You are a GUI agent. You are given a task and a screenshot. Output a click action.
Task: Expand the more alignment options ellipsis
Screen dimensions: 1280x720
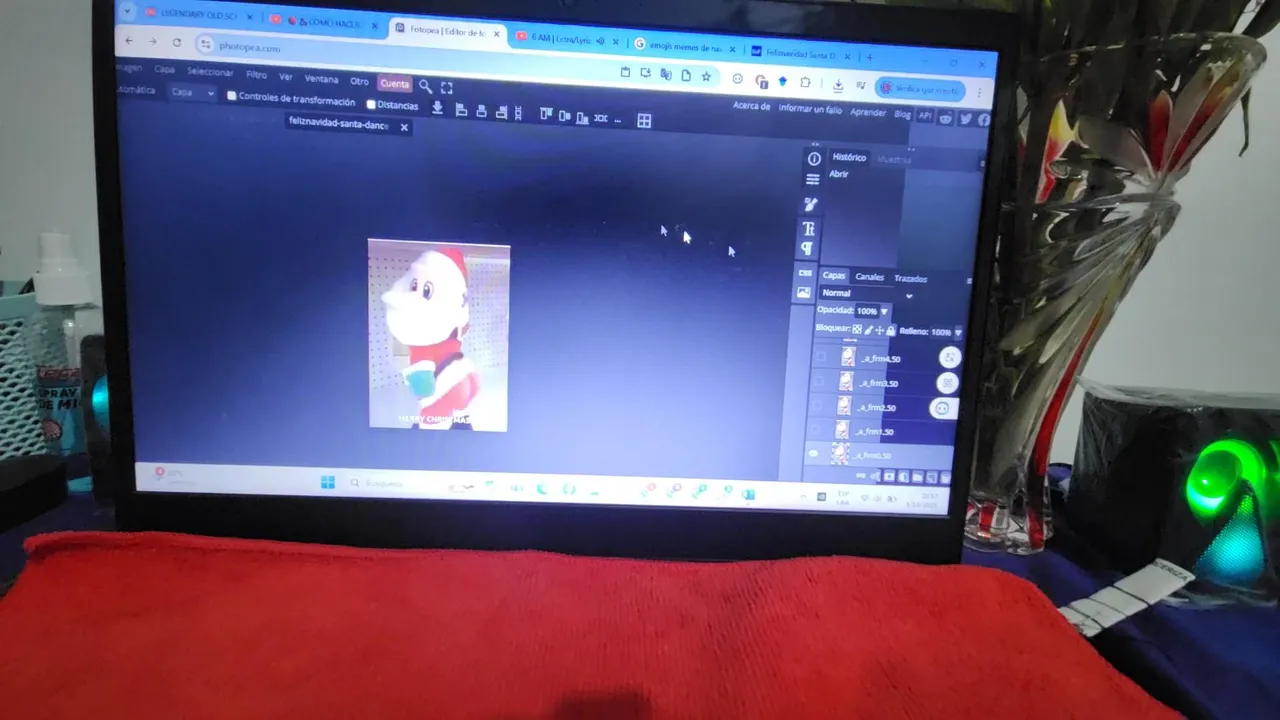pos(618,120)
